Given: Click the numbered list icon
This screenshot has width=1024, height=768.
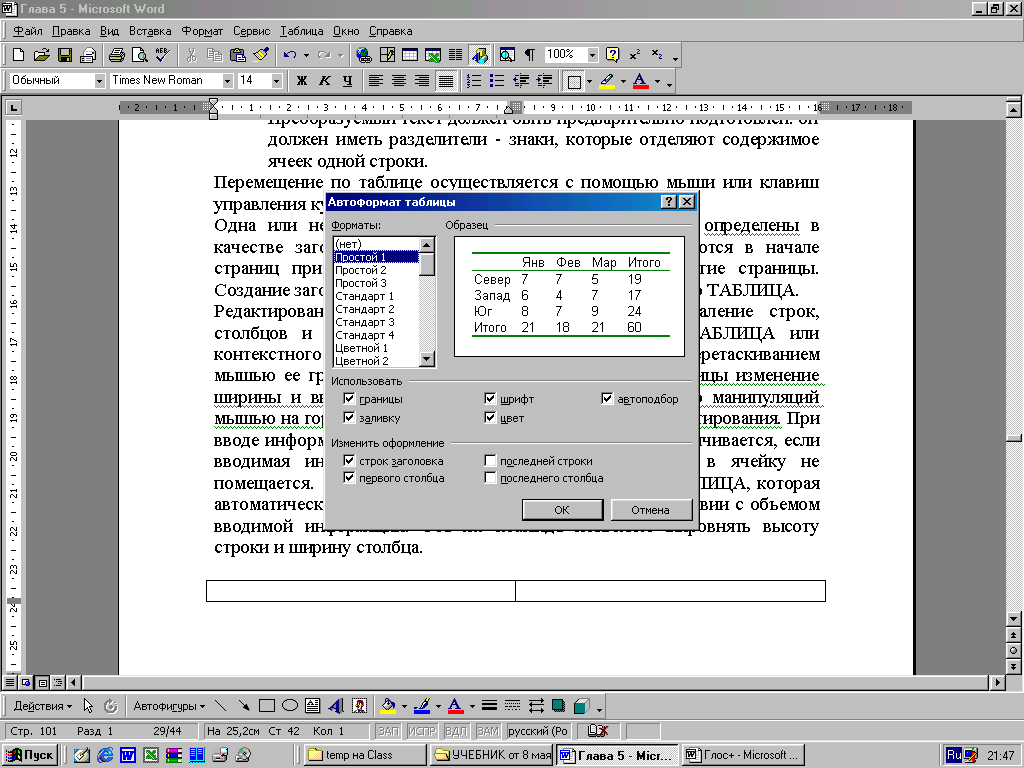Looking at the screenshot, I should 474,81.
